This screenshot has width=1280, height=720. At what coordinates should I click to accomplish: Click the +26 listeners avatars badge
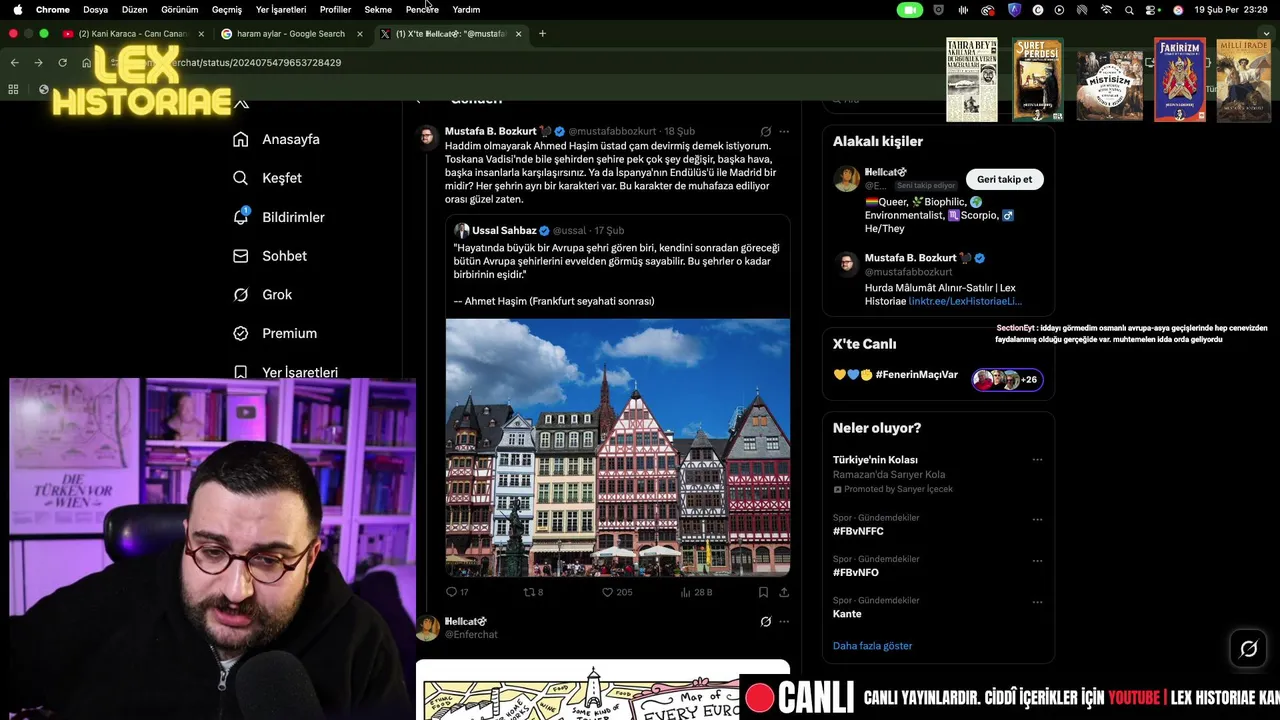pyautogui.click(x=1008, y=379)
